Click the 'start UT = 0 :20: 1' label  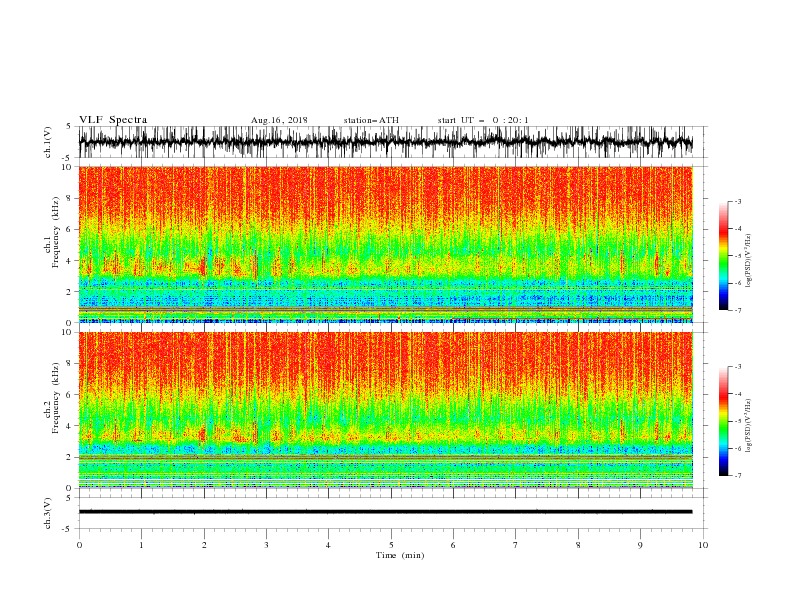click(483, 120)
